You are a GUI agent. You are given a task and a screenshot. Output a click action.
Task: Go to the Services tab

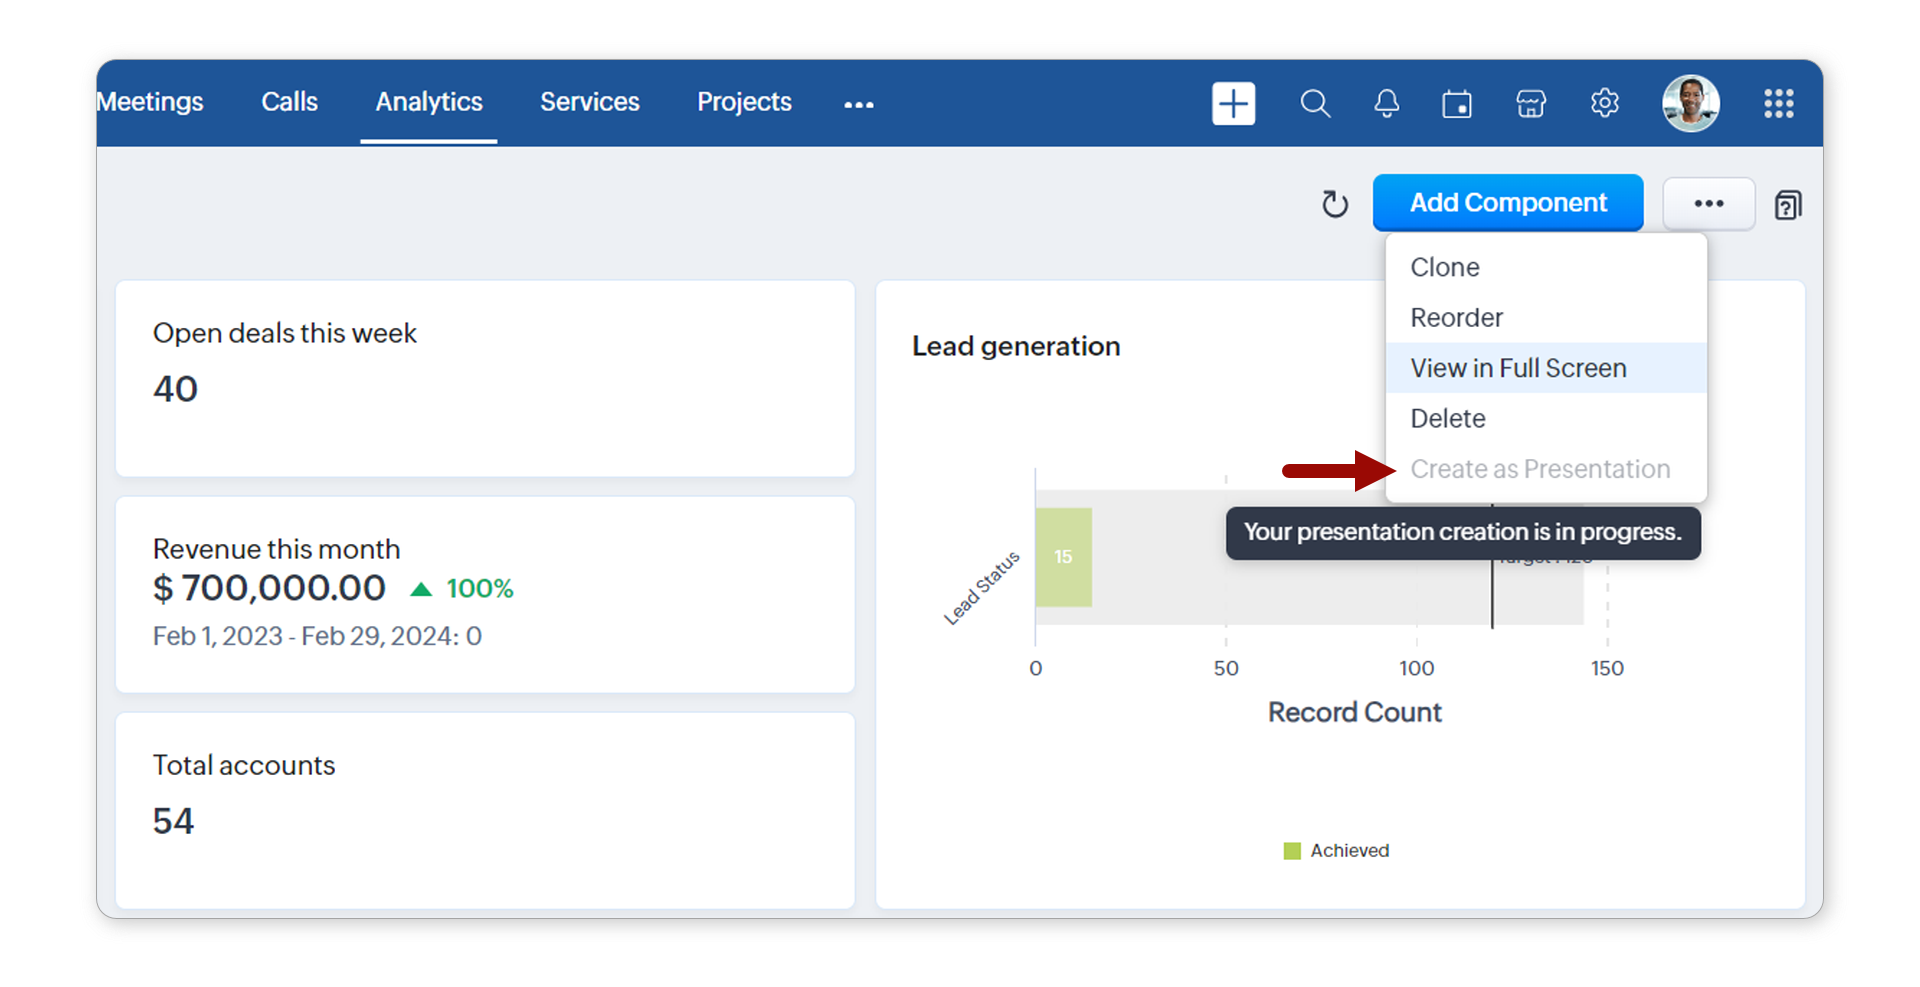589,102
